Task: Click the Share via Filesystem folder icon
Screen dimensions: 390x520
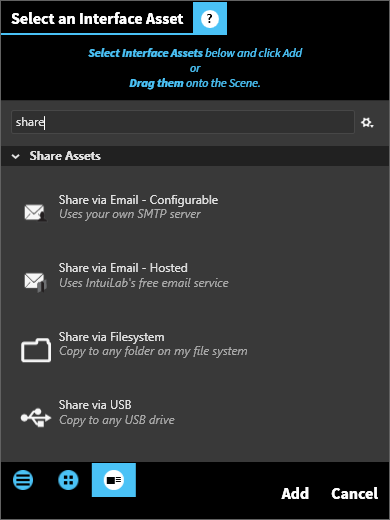Action: coord(36,350)
